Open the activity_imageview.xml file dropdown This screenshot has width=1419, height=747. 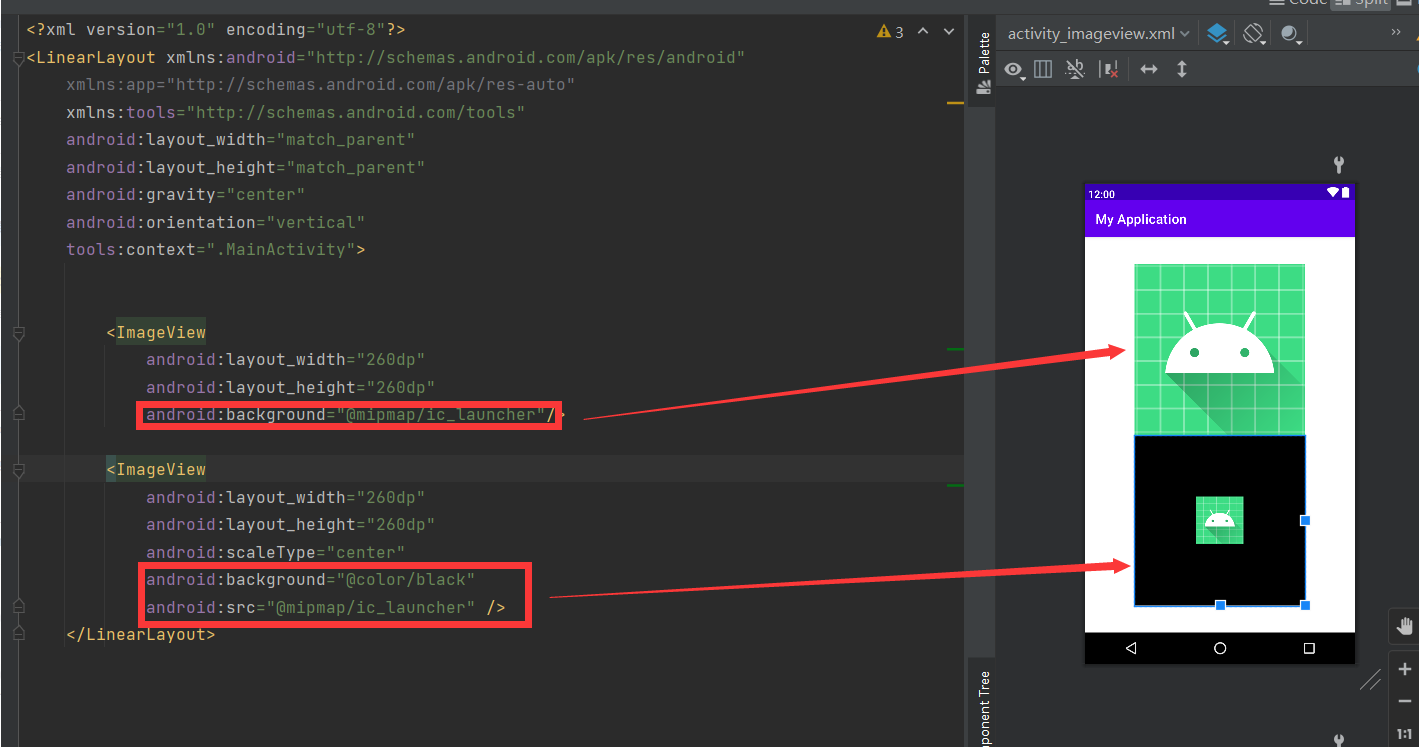tap(1099, 33)
